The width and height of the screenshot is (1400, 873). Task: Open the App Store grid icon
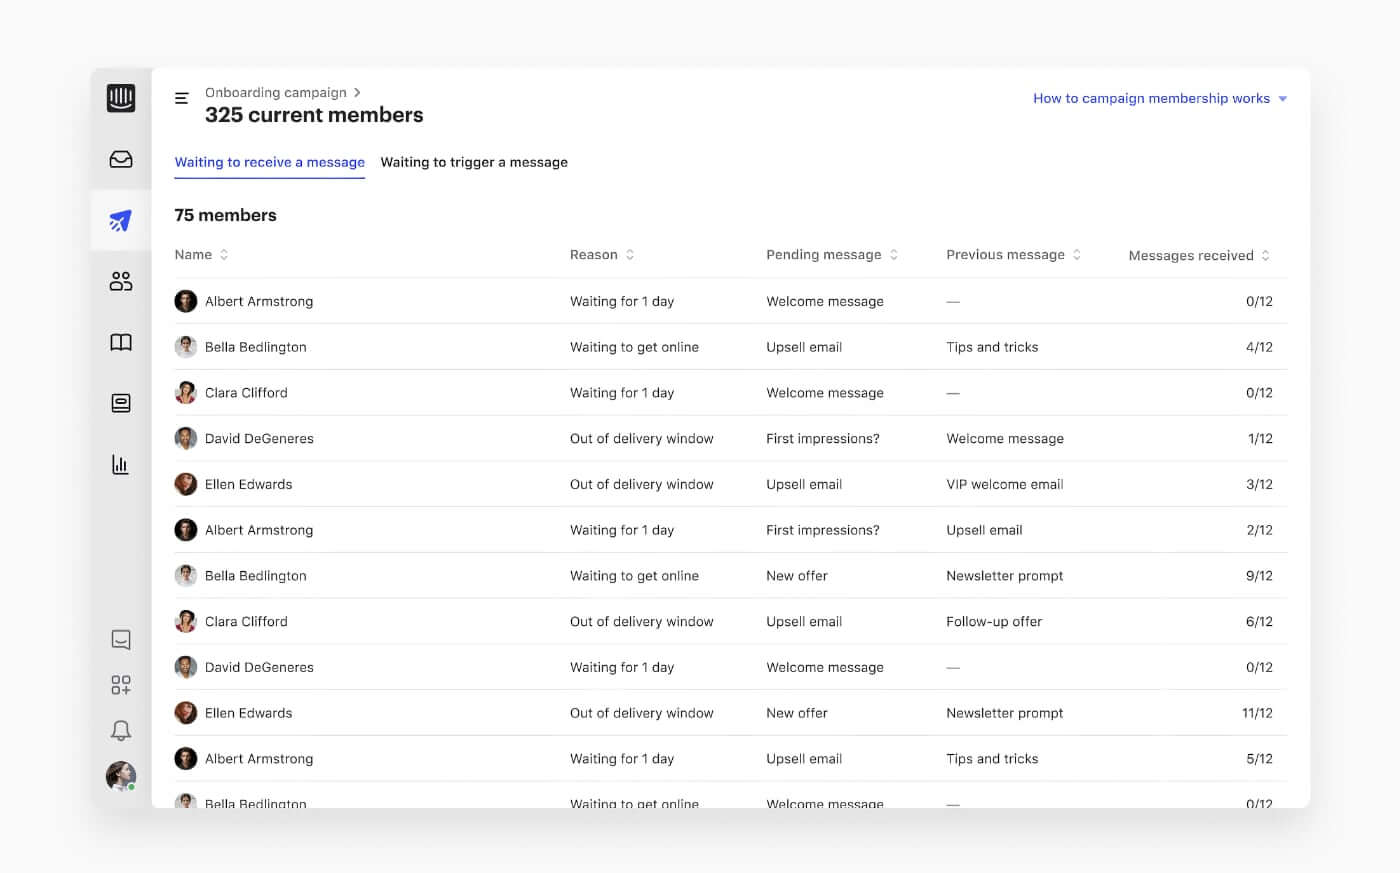pos(121,685)
